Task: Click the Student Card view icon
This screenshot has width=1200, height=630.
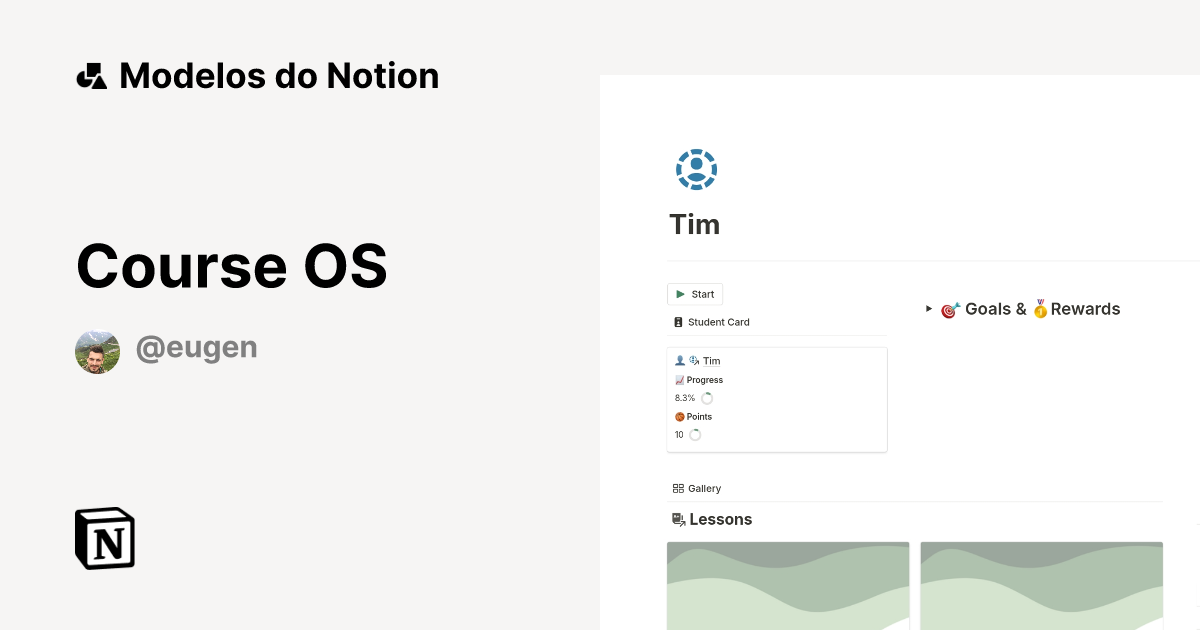Action: 678,322
